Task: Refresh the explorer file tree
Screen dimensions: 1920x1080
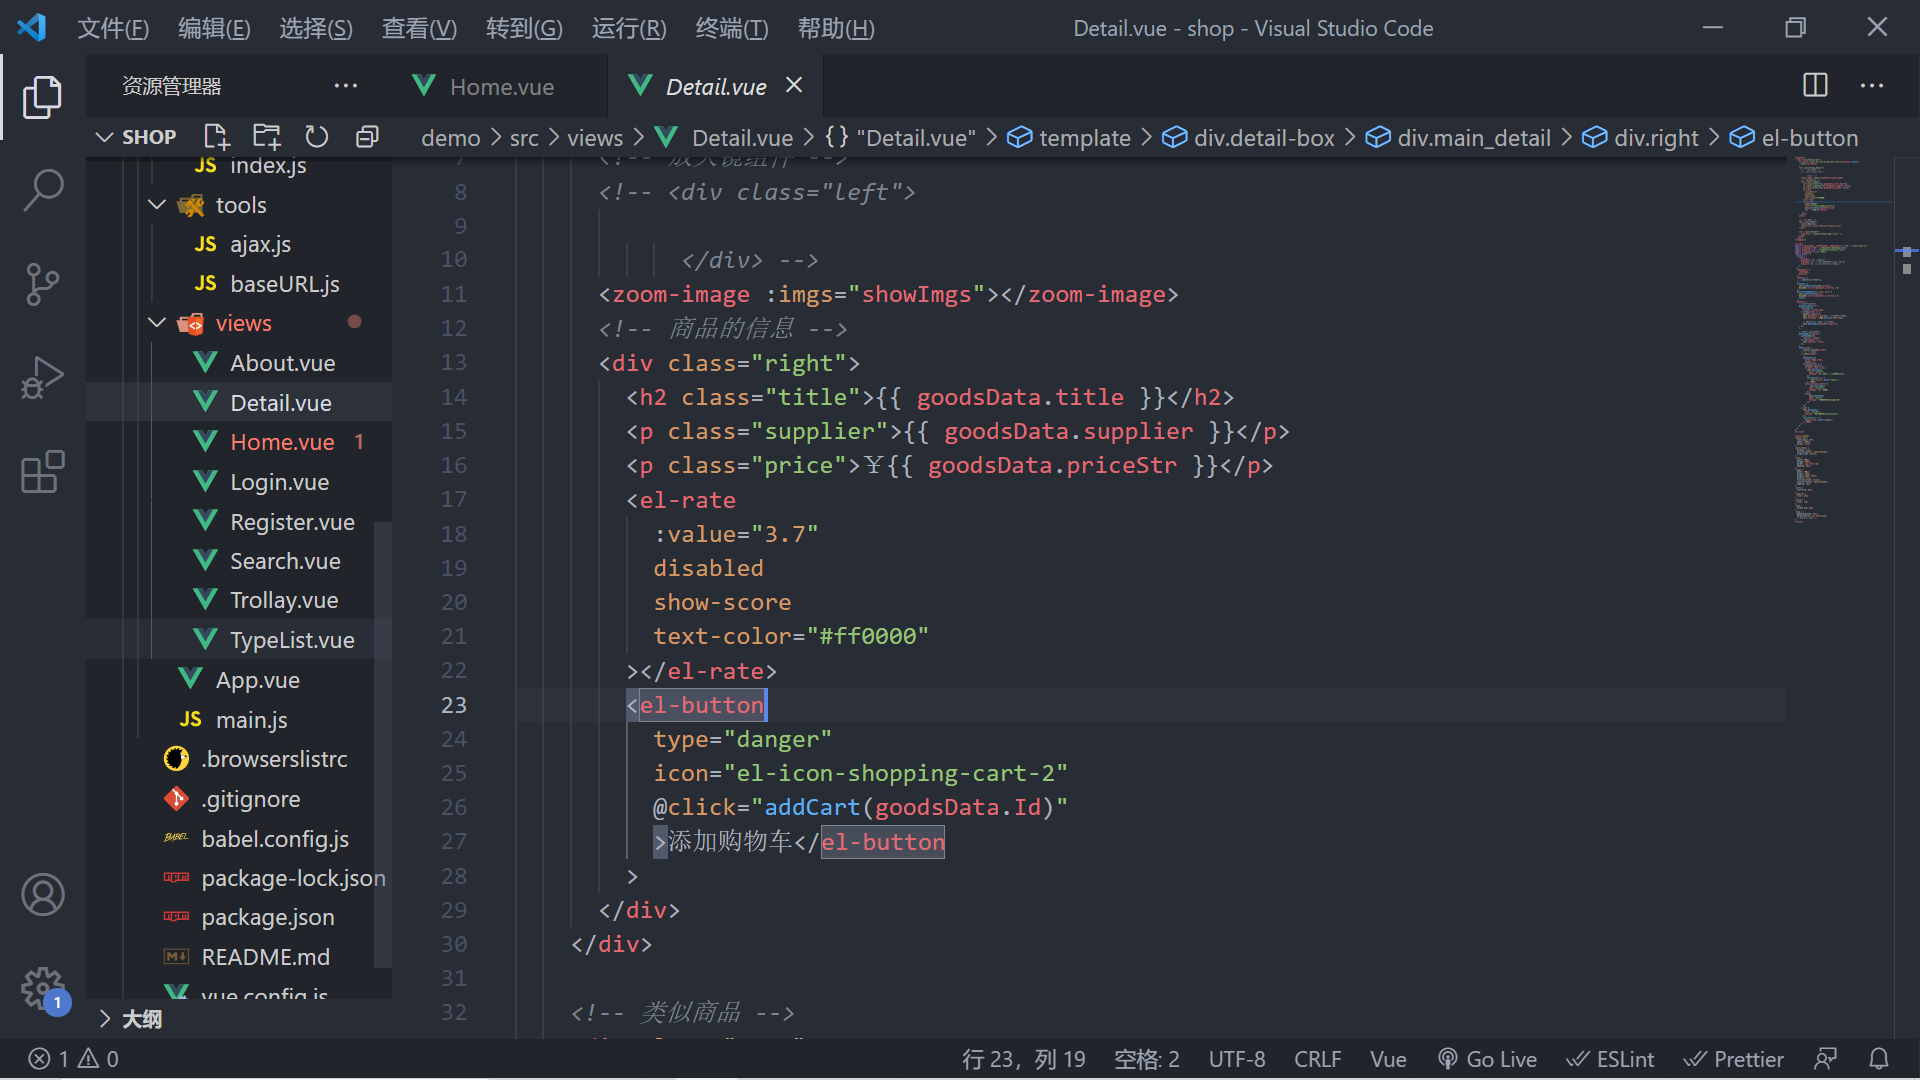Action: (x=317, y=137)
